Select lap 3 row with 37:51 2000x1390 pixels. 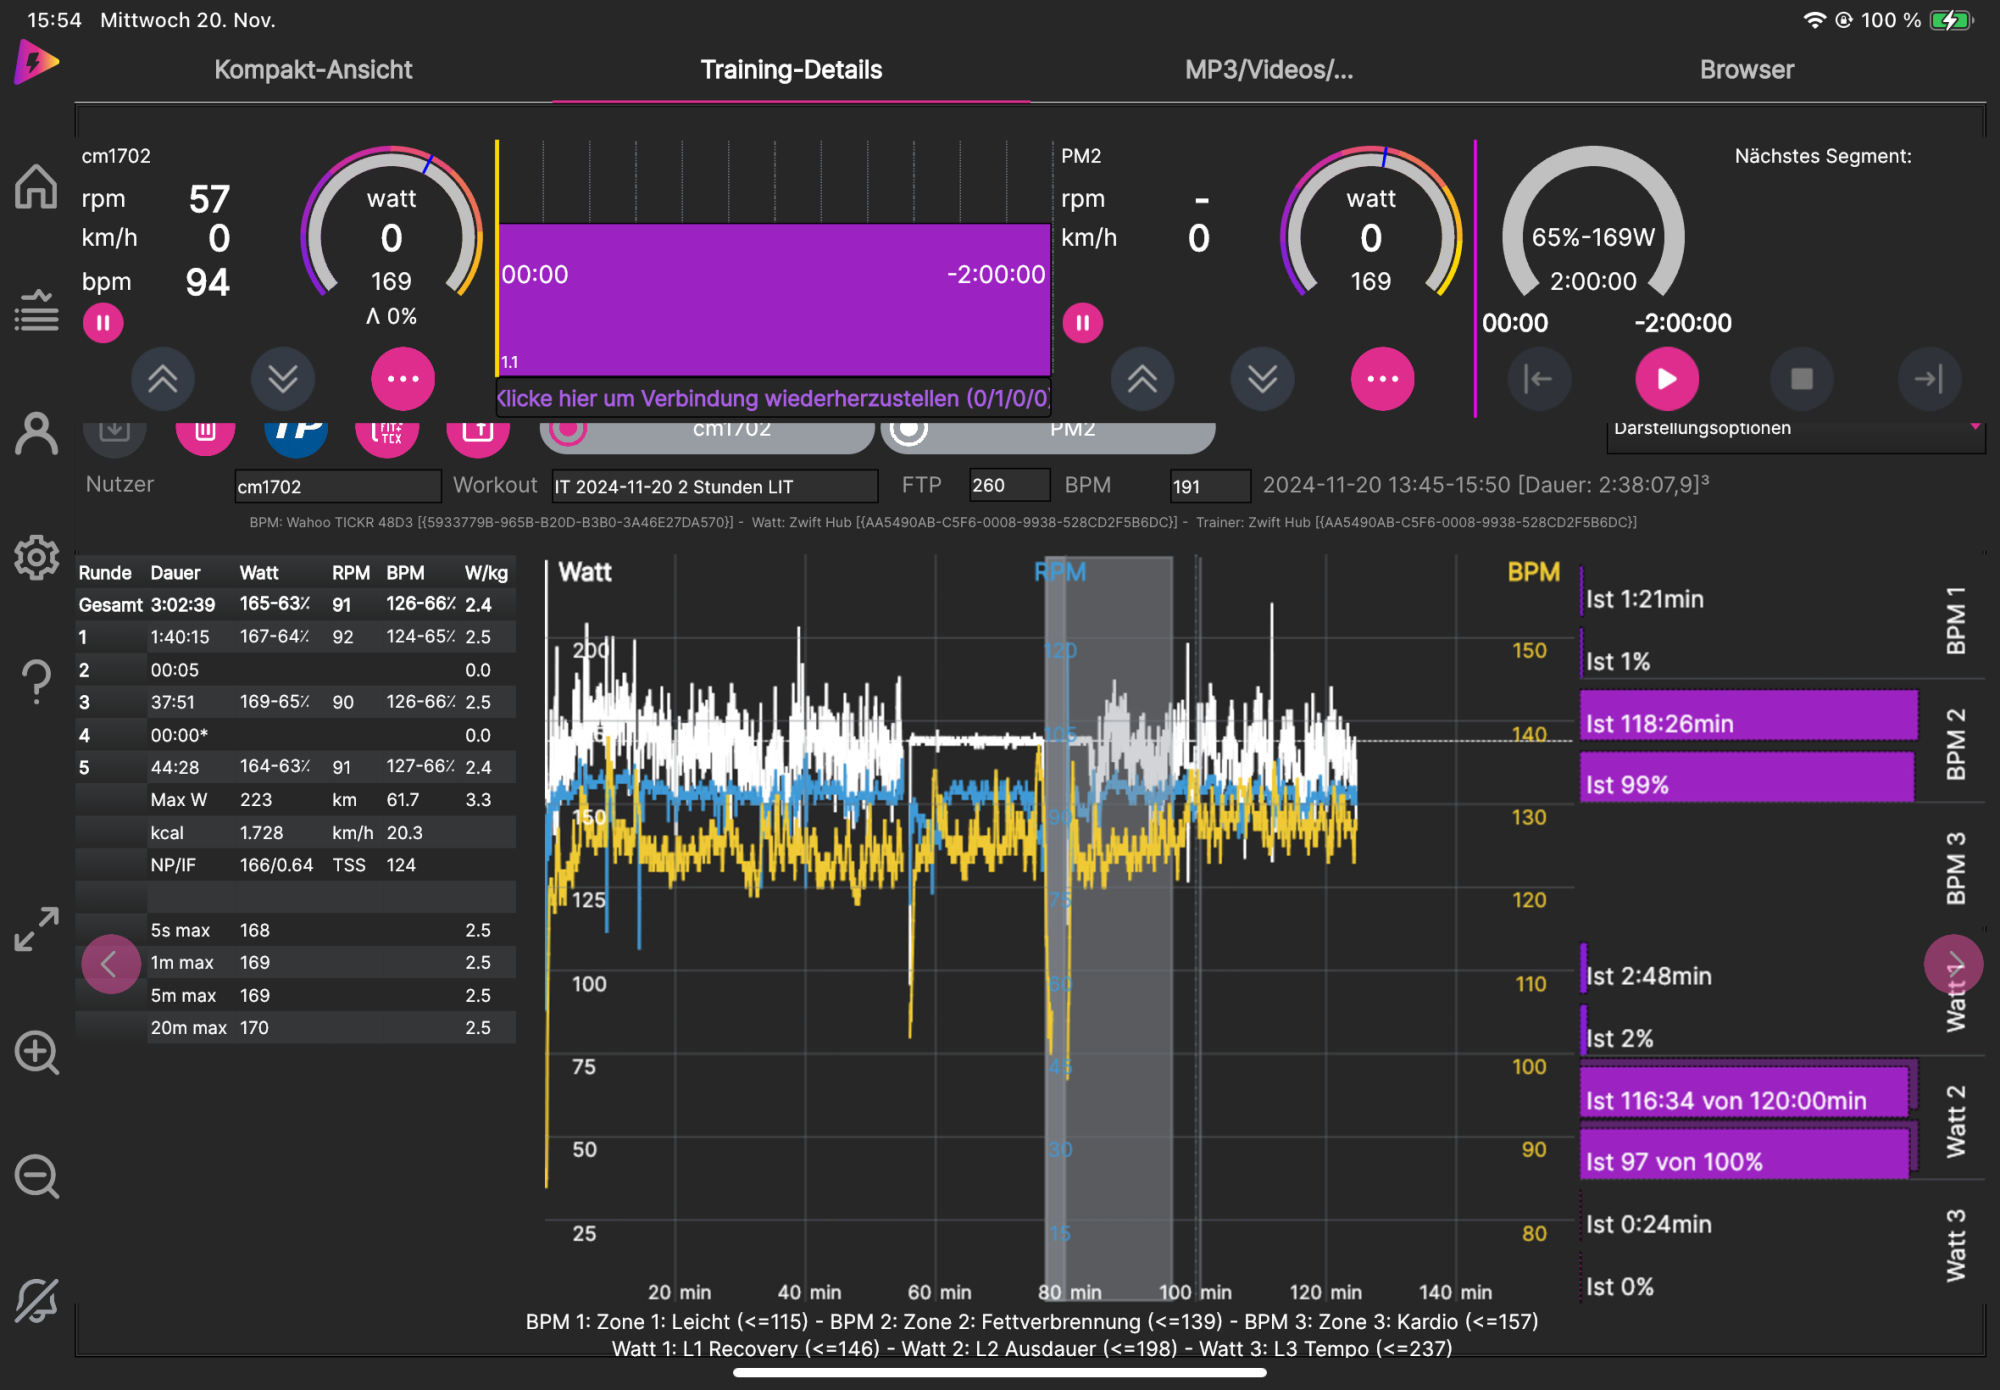pyautogui.click(x=296, y=702)
